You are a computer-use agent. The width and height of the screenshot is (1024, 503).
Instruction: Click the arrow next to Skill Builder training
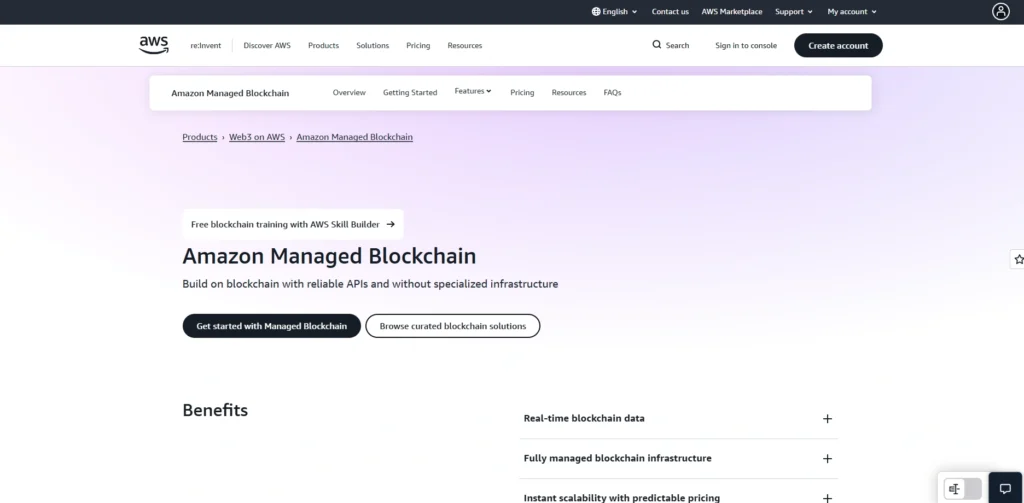tap(391, 224)
